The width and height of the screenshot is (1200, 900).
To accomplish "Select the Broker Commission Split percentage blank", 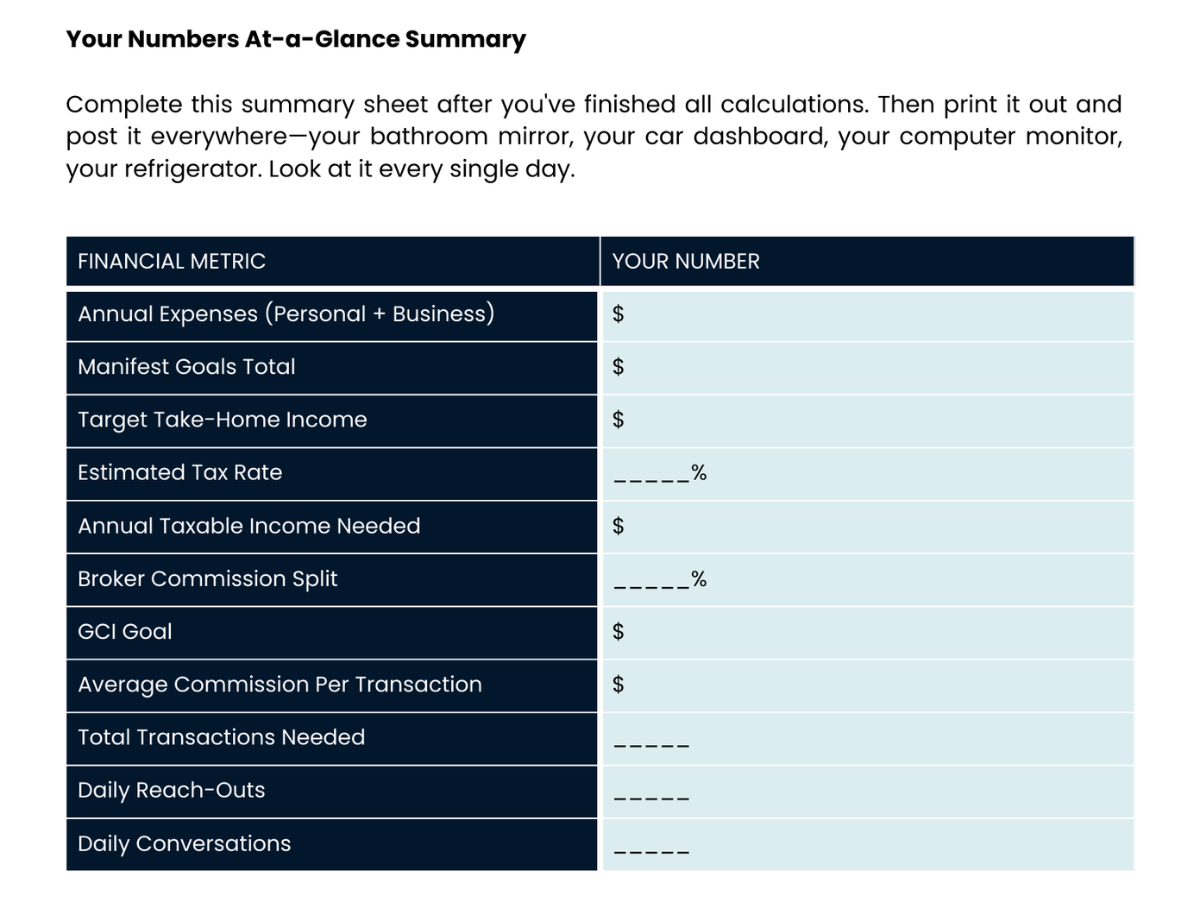I will pyautogui.click(x=652, y=580).
